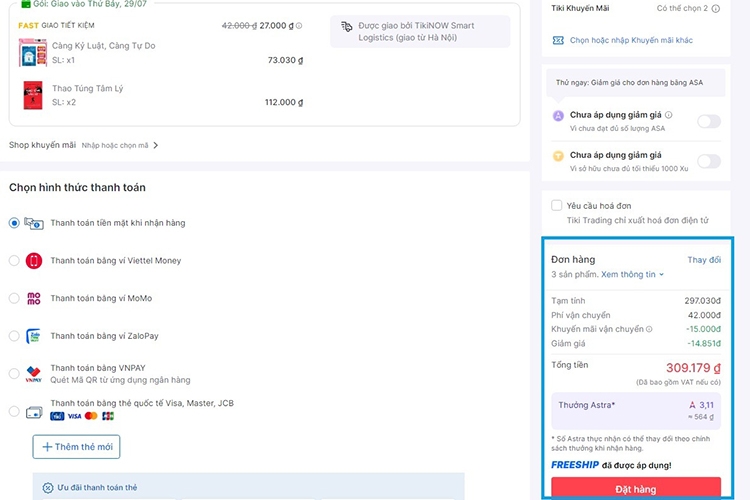The height and width of the screenshot is (500, 750).
Task: Select cash on delivery payment radio button
Action: pyautogui.click(x=14, y=223)
